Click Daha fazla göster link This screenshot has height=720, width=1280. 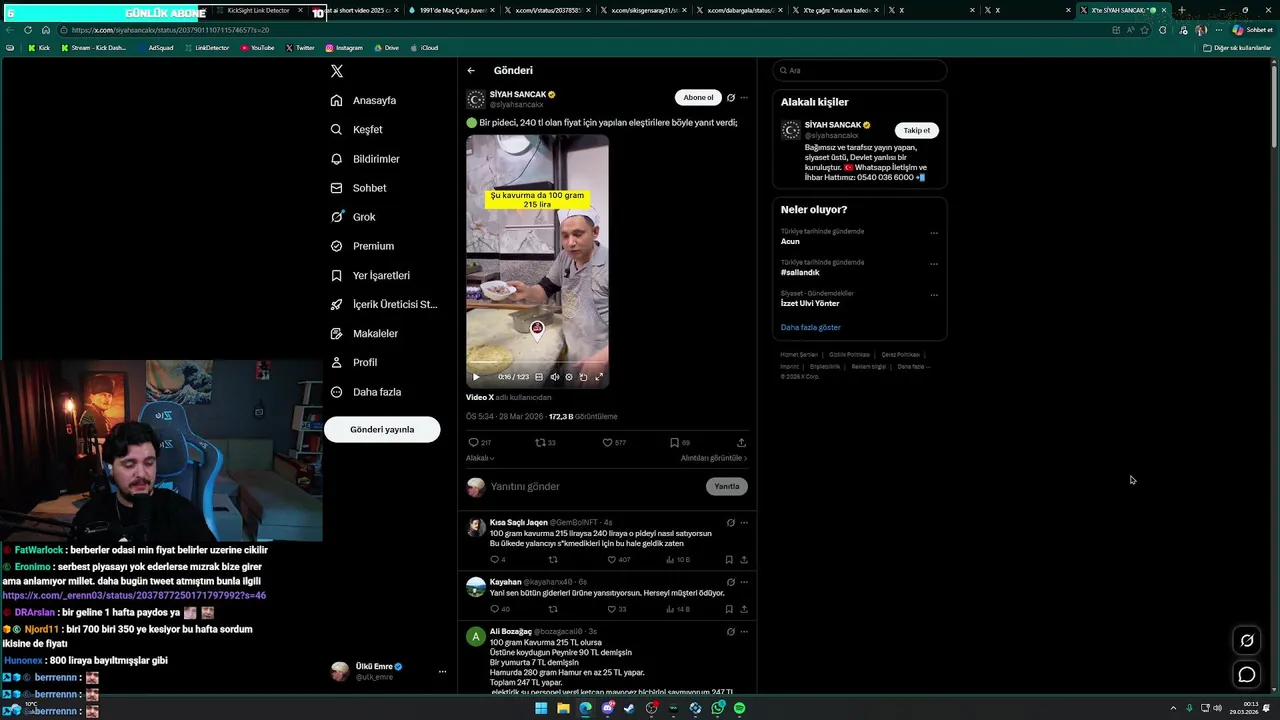pos(811,327)
